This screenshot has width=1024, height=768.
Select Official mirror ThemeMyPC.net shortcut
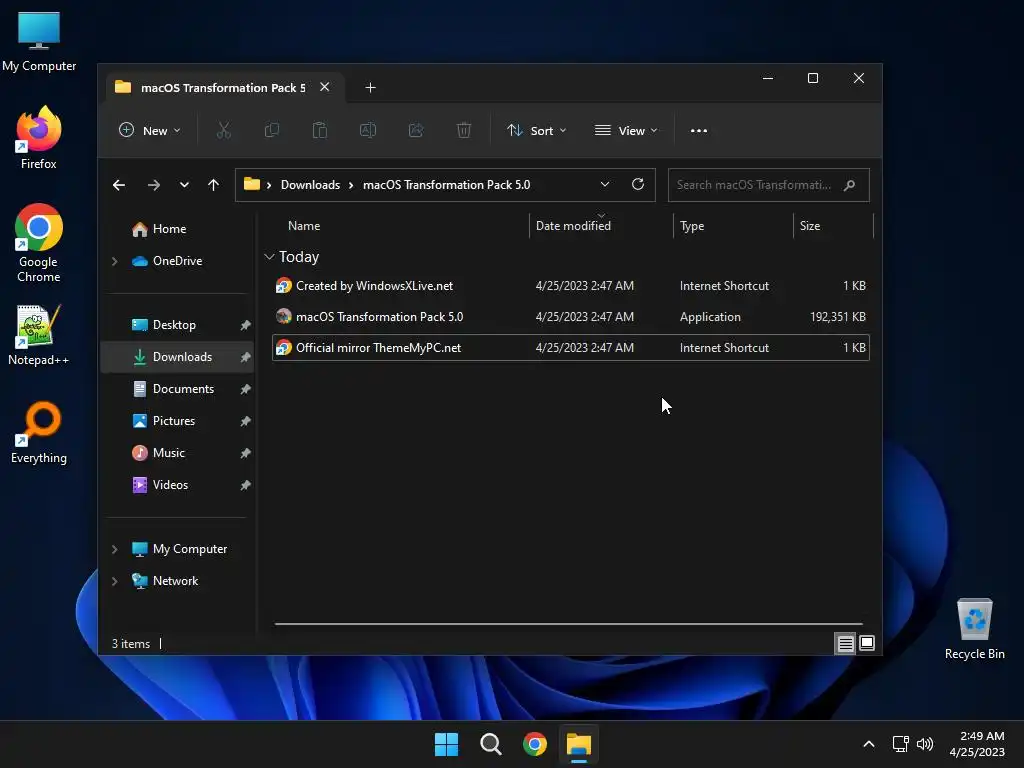pyautogui.click(x=571, y=347)
